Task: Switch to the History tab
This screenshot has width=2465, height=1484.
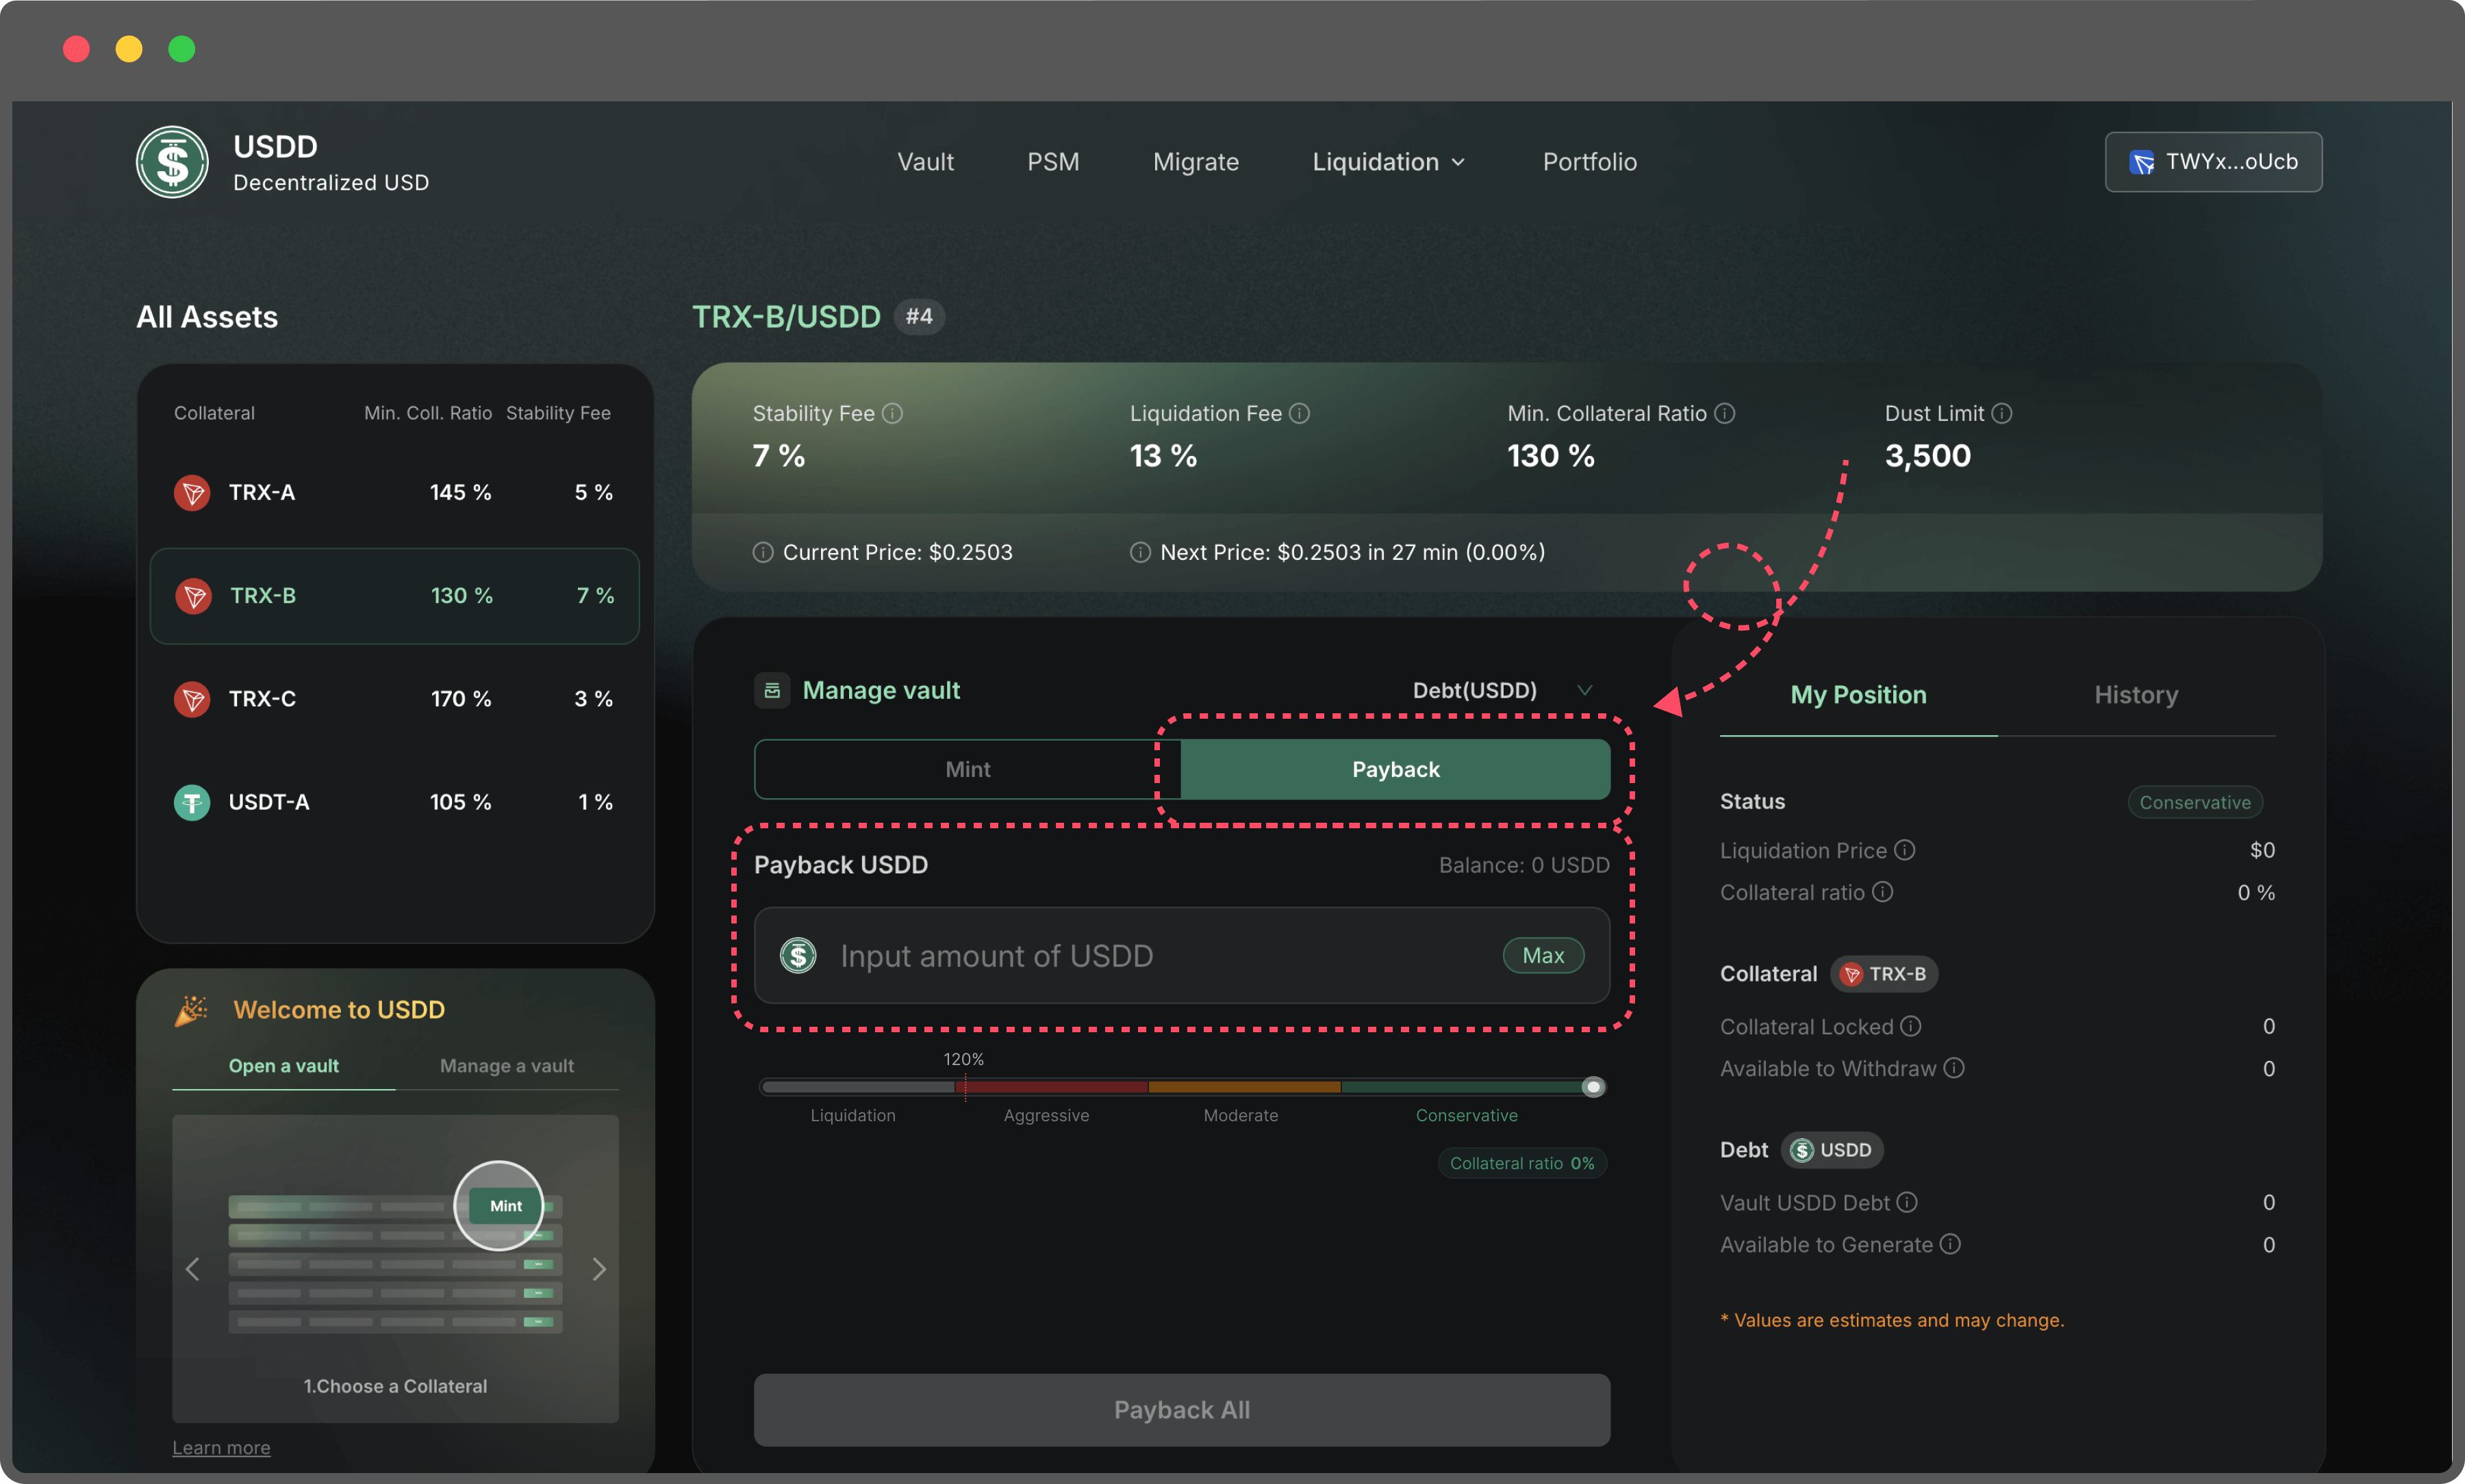Action: [x=2135, y=694]
